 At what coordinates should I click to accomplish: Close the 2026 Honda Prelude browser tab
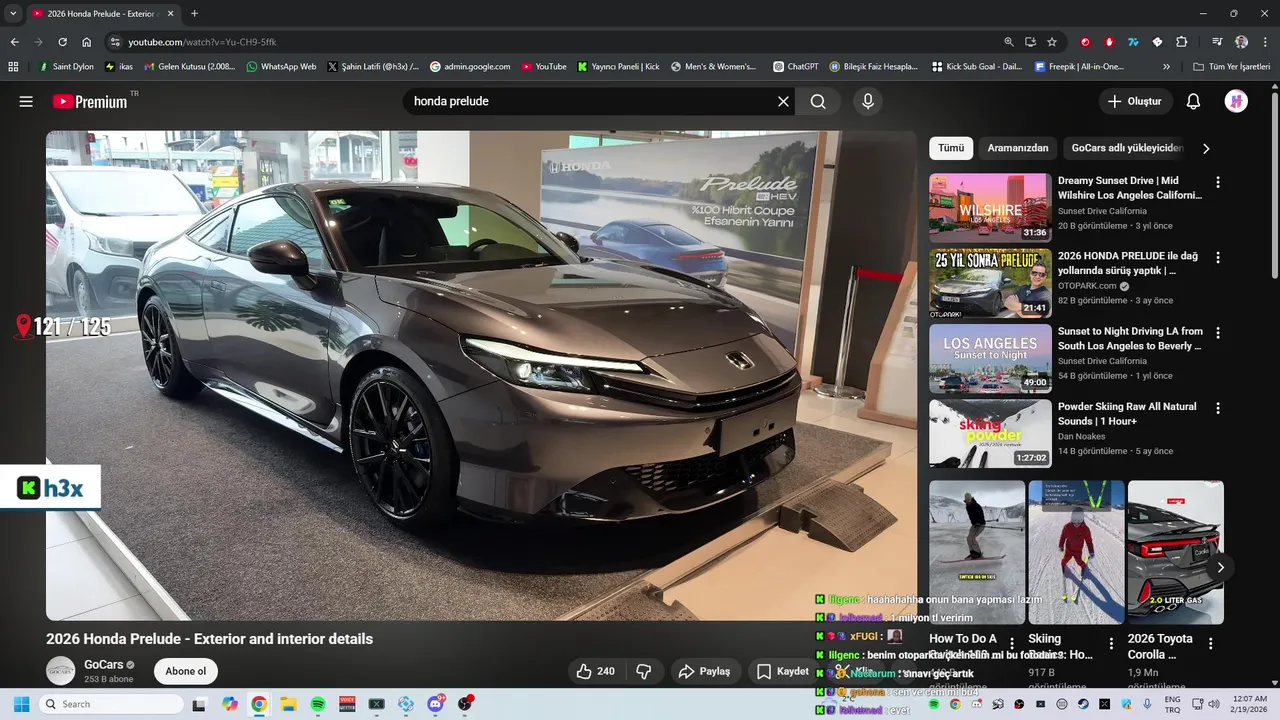pos(171,13)
